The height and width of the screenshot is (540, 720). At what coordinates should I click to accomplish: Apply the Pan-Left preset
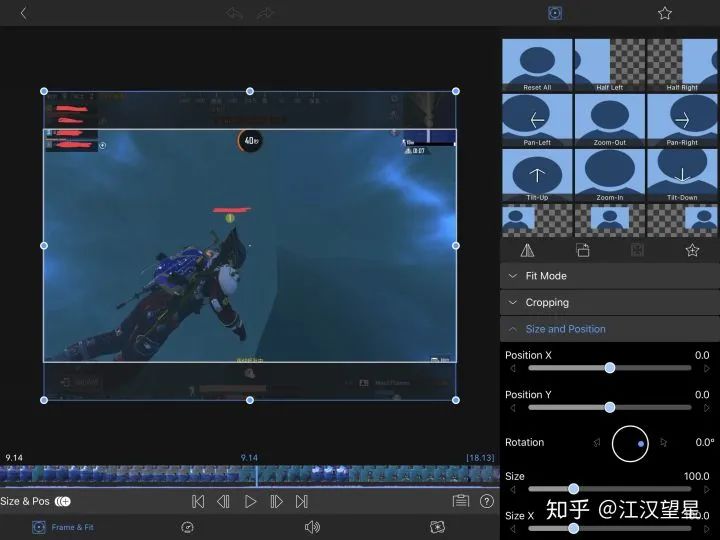[537, 120]
